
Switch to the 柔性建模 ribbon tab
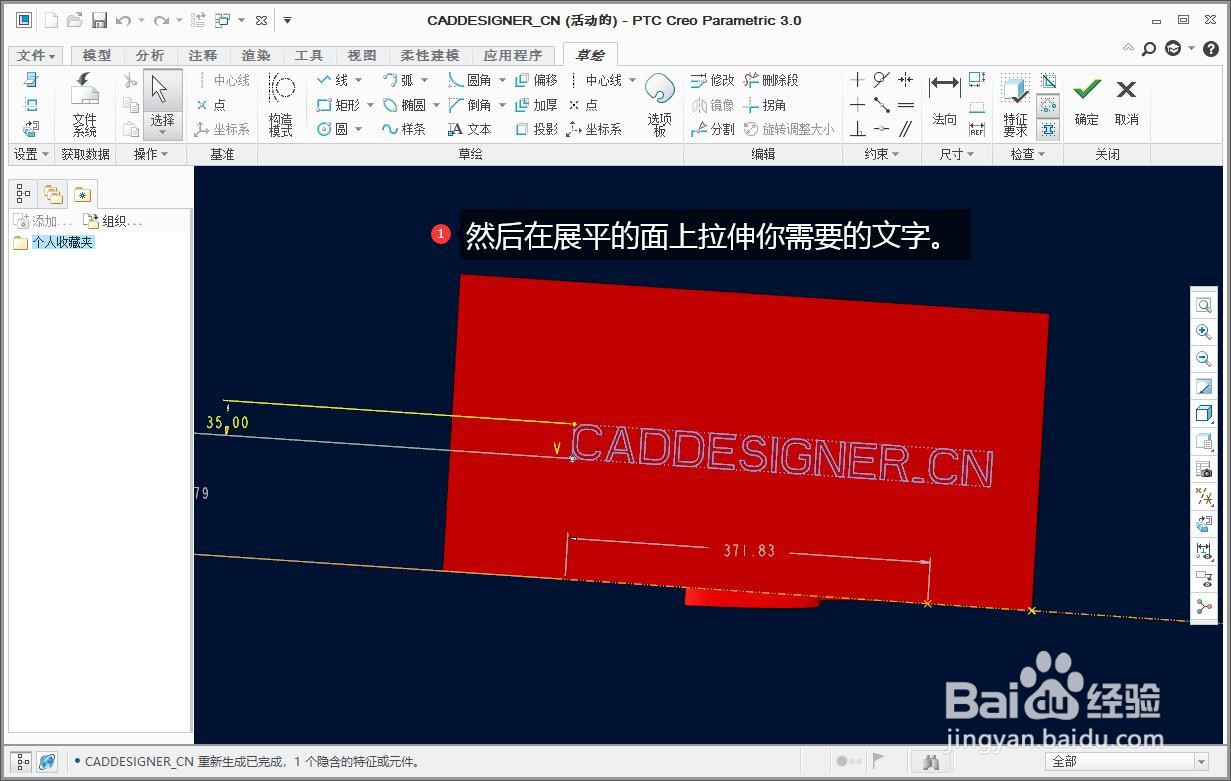click(430, 56)
